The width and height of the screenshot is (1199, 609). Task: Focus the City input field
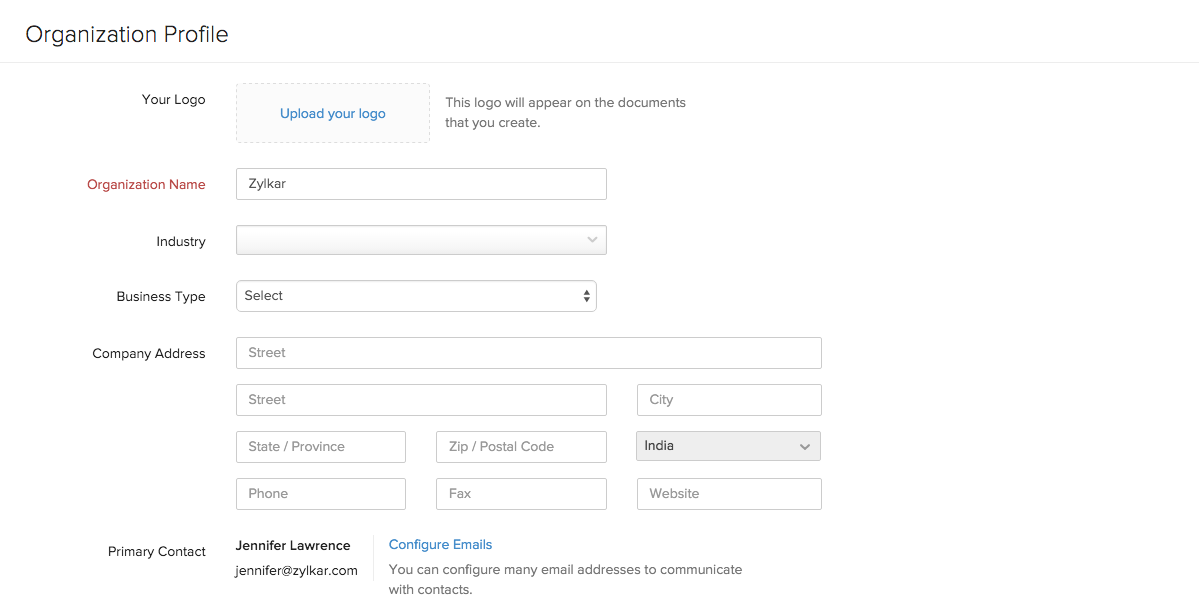tap(729, 400)
